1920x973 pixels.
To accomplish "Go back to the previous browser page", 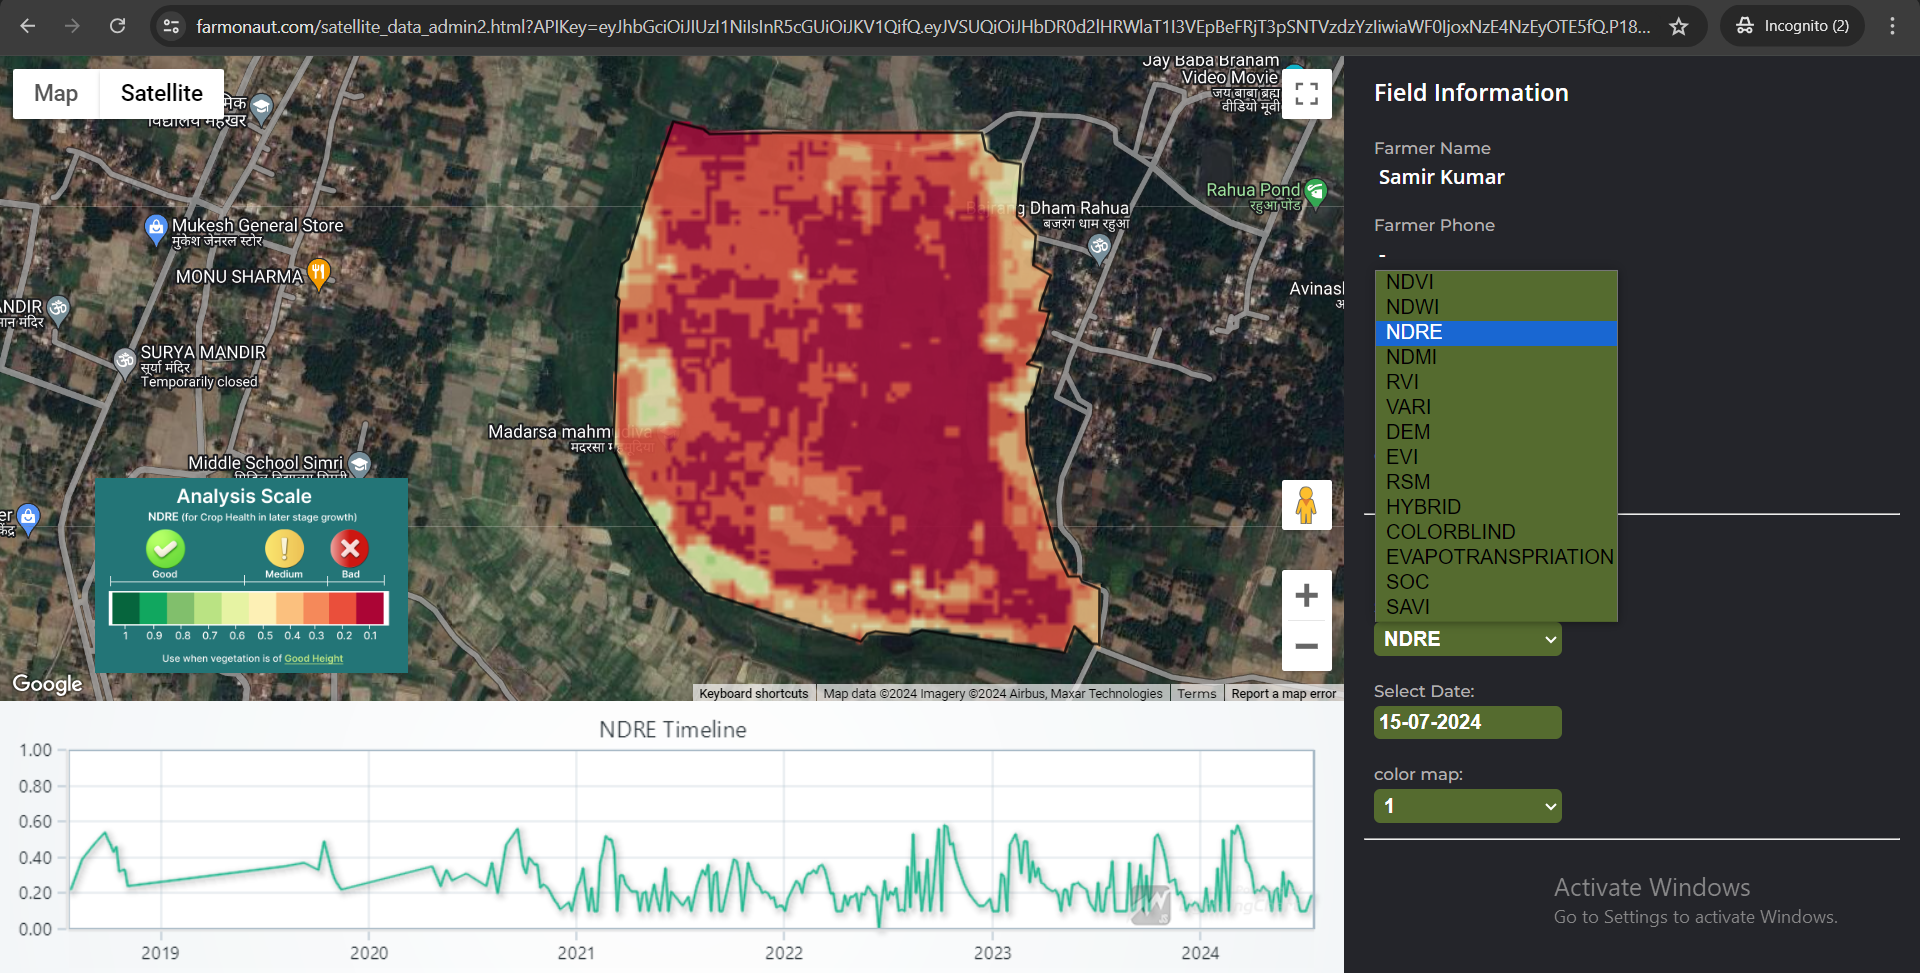I will coord(28,26).
